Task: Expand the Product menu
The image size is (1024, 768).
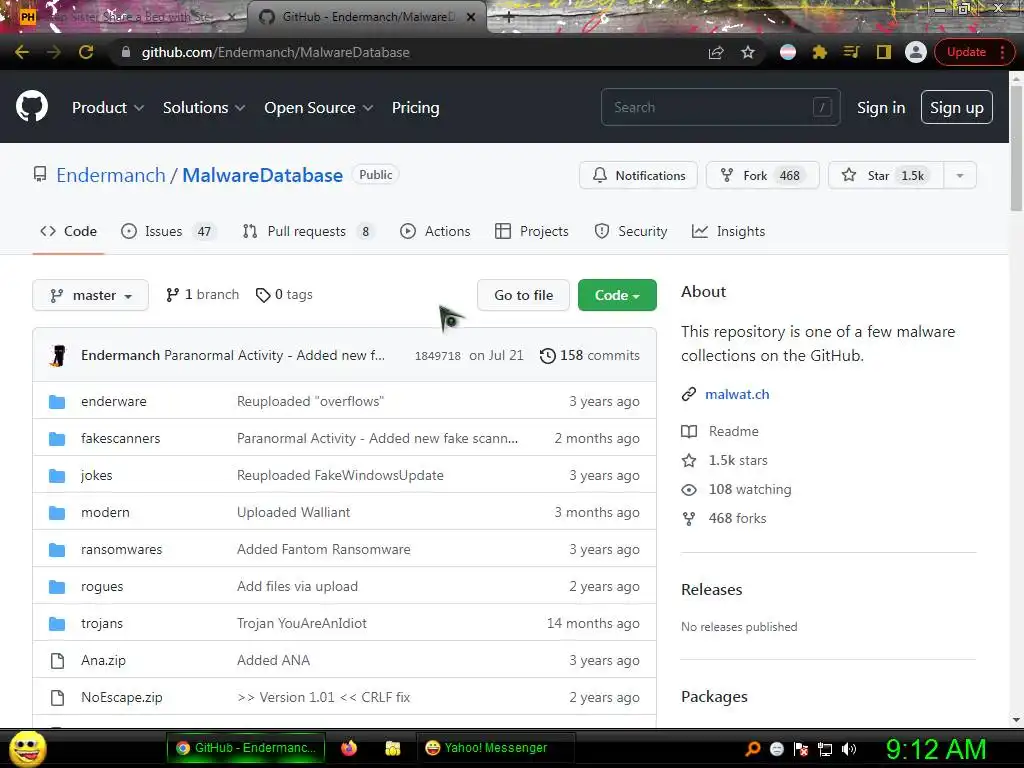Action: click(108, 108)
